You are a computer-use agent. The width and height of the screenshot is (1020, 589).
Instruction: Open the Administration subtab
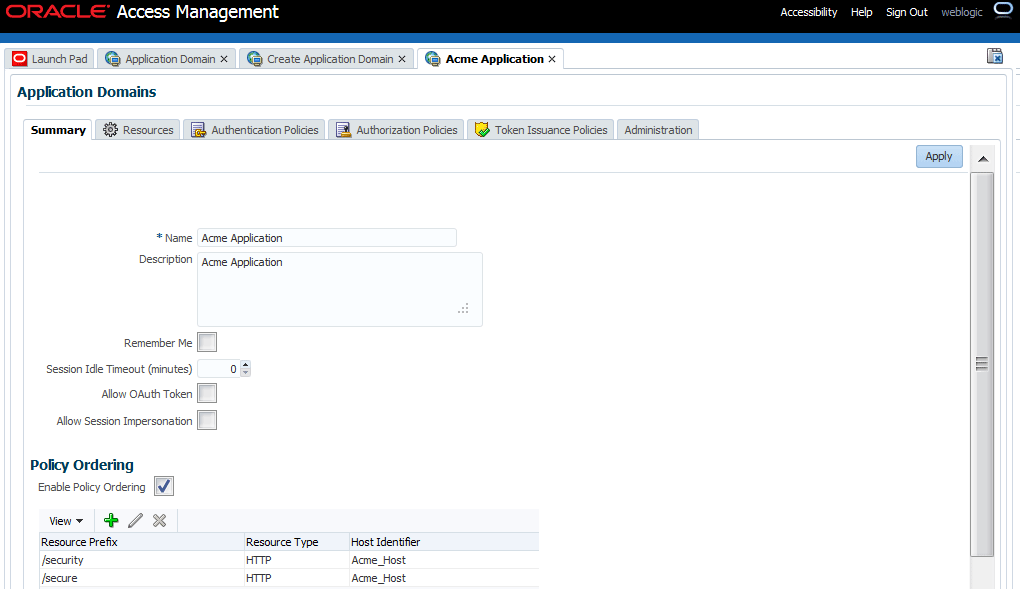(658, 130)
